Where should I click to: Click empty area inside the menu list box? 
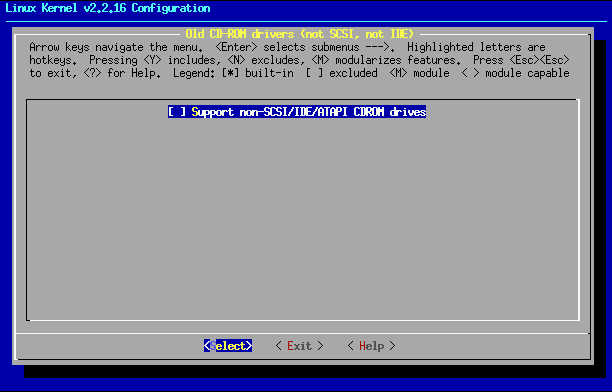click(x=302, y=219)
